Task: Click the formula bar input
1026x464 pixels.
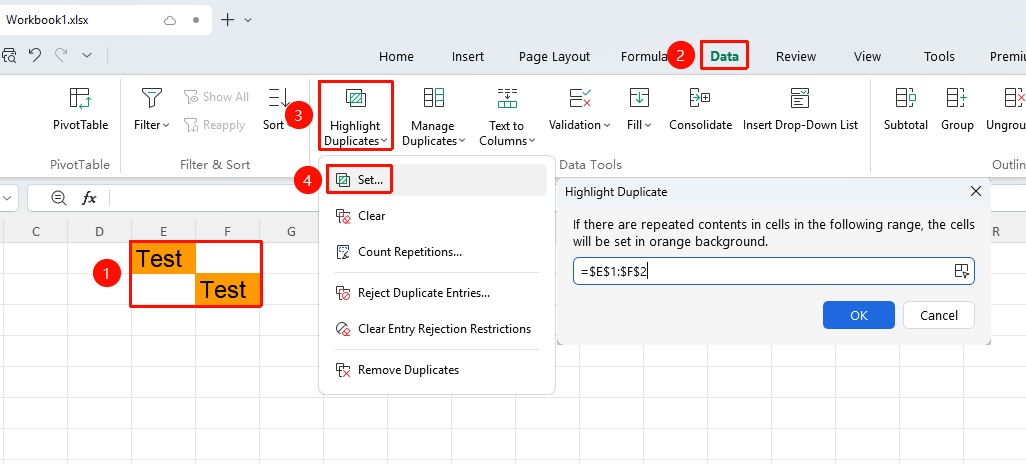Action: click(x=216, y=198)
